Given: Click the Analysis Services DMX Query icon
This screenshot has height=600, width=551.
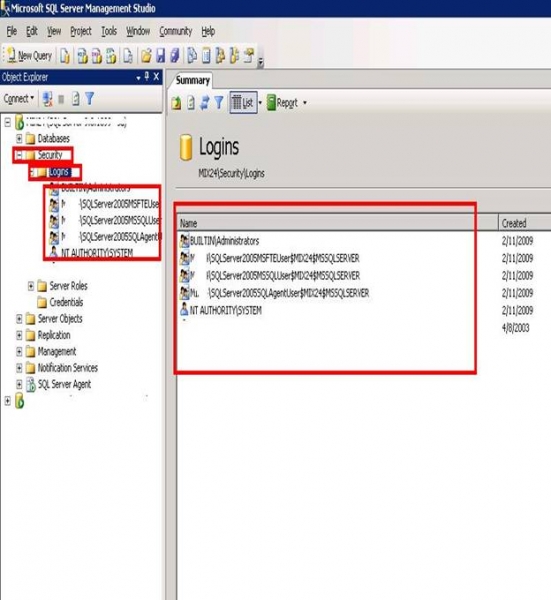Looking at the screenshot, I should [x=97, y=56].
